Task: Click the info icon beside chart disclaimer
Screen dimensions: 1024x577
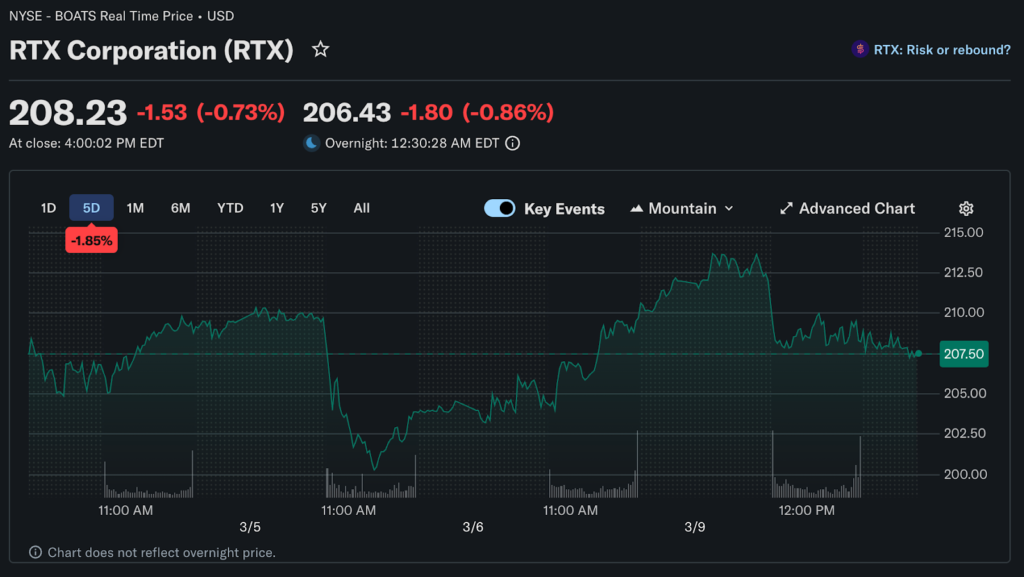Action: pyautogui.click(x=35, y=552)
